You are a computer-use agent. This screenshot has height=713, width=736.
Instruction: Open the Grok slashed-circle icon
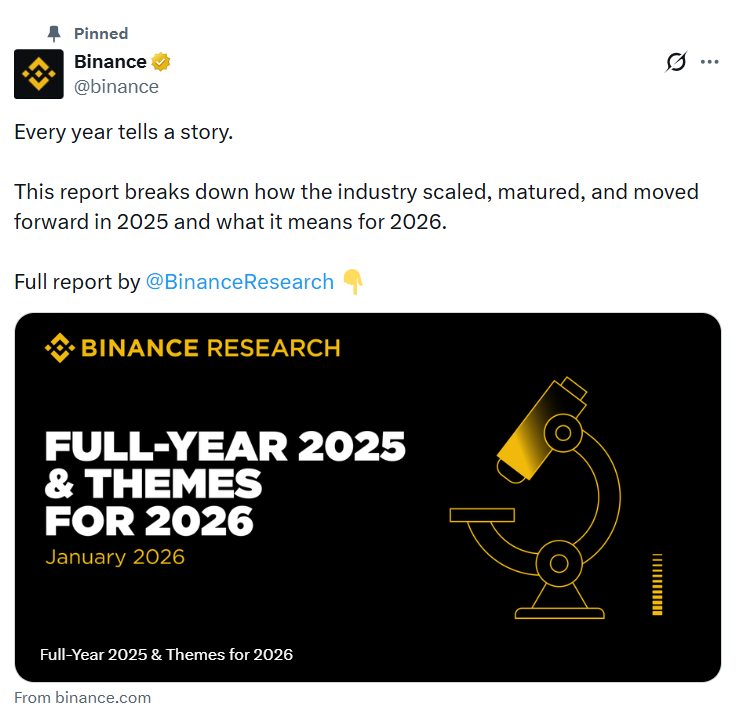pyautogui.click(x=676, y=62)
